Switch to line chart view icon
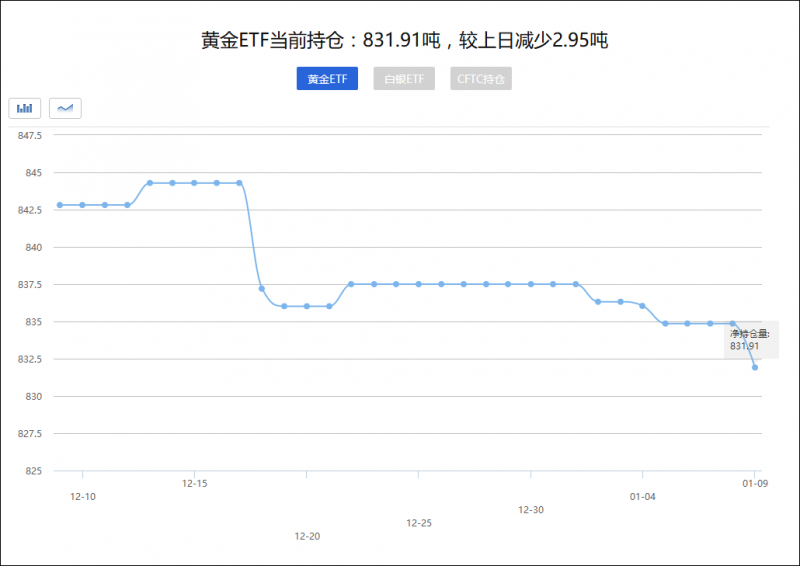The height and width of the screenshot is (566, 800). point(65,108)
